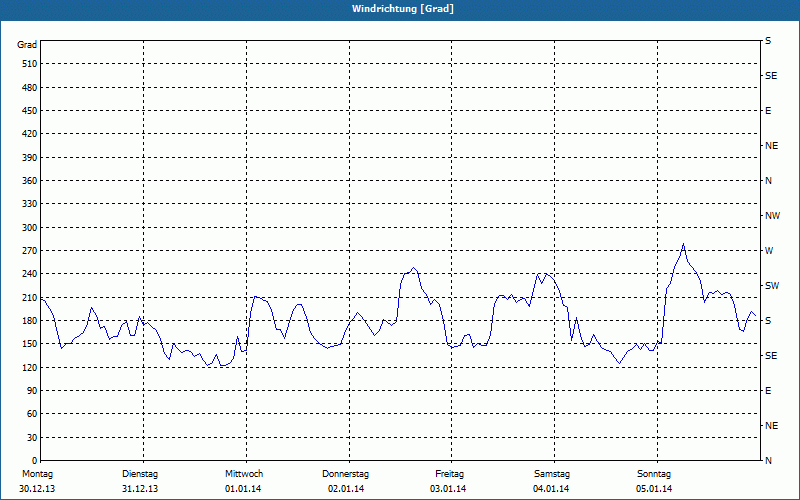Click the date 03.01.14
800x500 pixels.
tap(448, 489)
